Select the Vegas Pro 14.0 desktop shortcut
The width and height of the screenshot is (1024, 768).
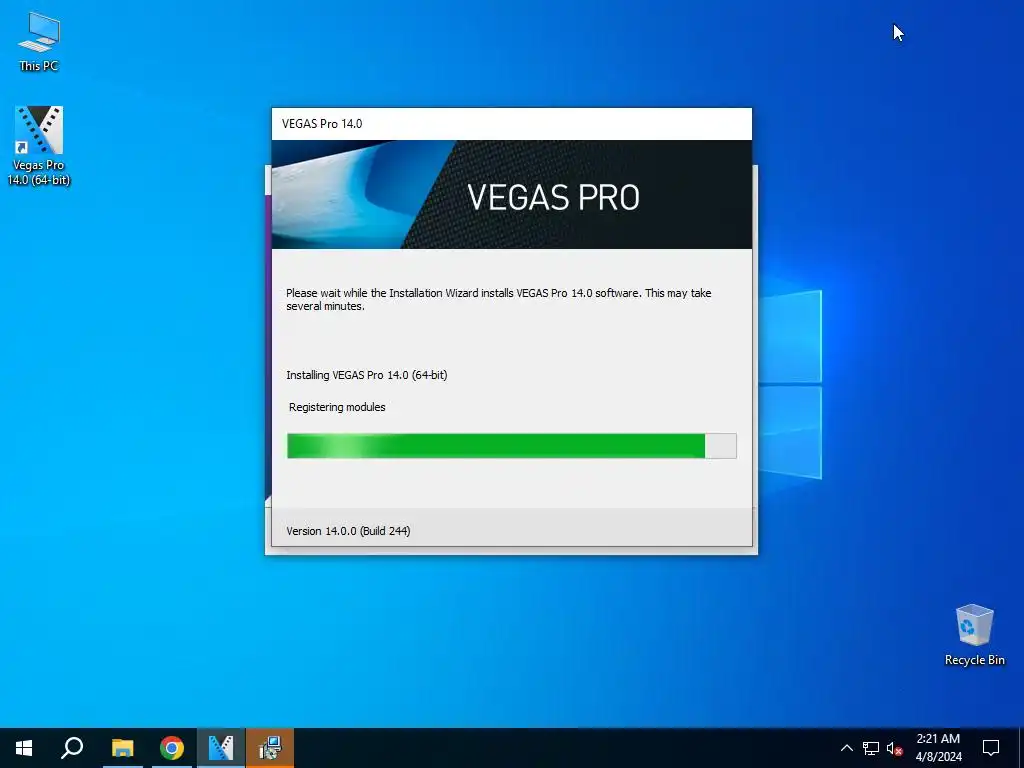[39, 146]
